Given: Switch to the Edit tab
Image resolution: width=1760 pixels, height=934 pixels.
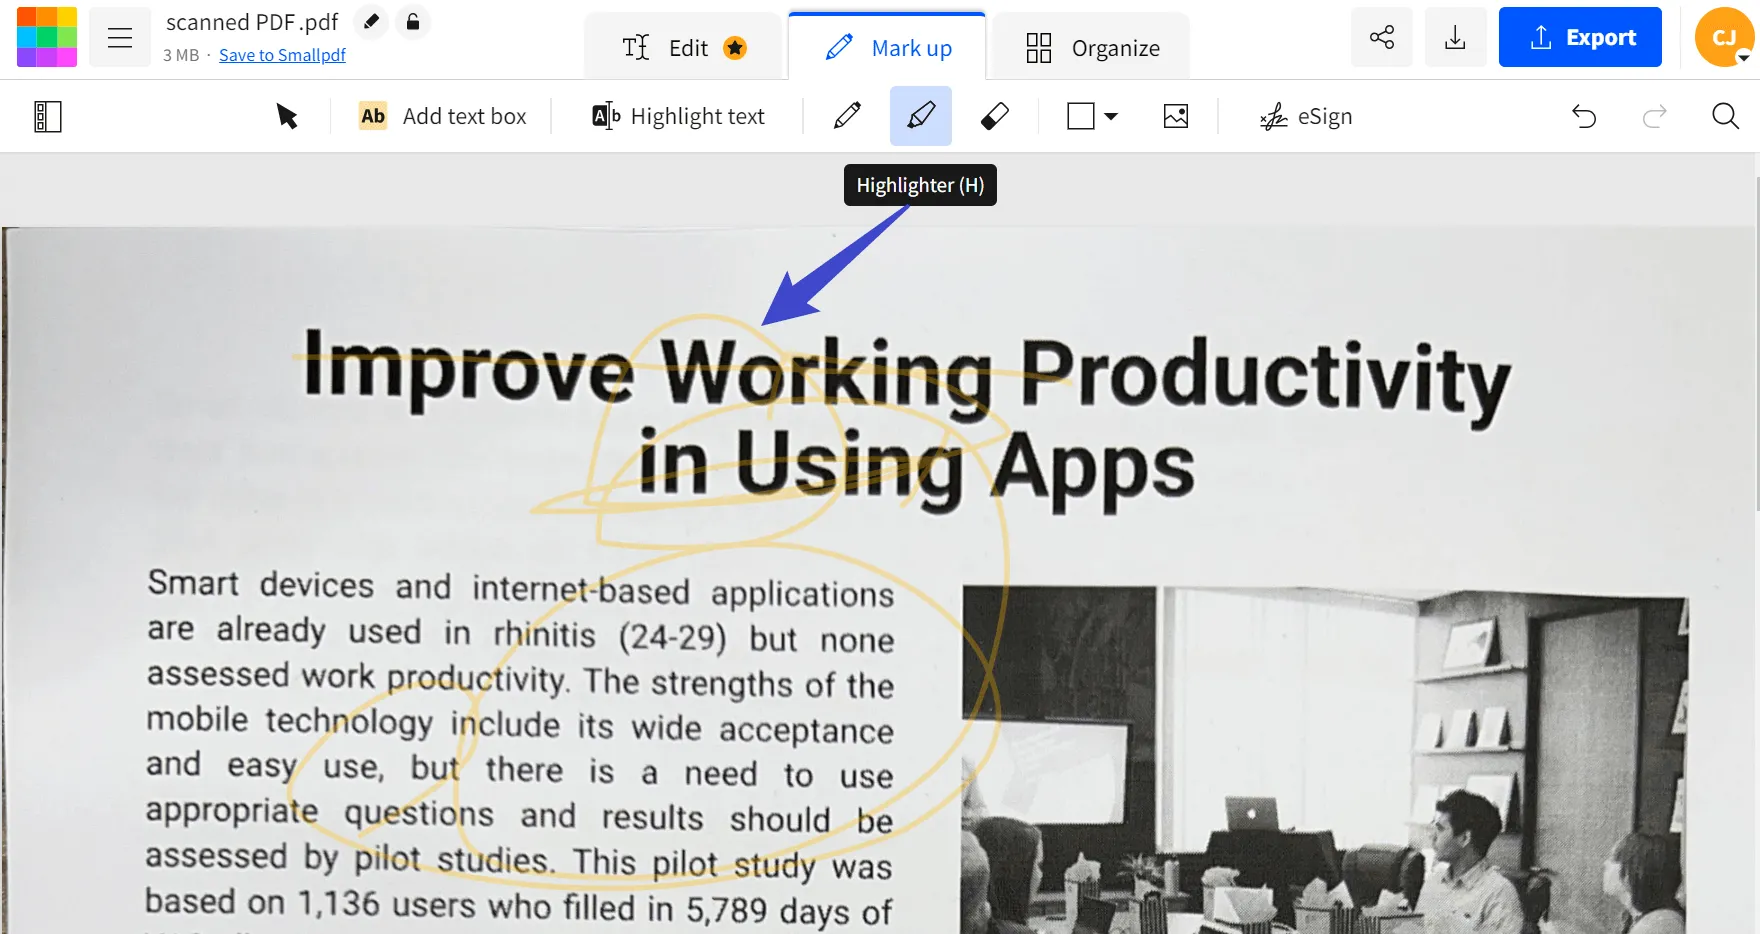Looking at the screenshot, I should point(684,47).
